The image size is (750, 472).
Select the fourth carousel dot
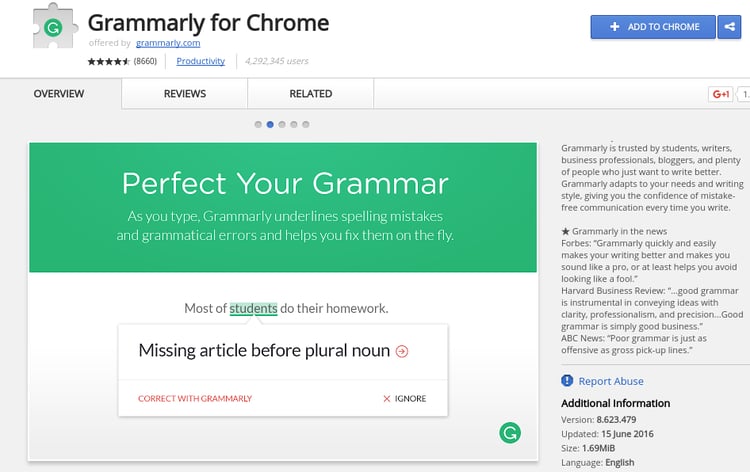click(x=294, y=125)
